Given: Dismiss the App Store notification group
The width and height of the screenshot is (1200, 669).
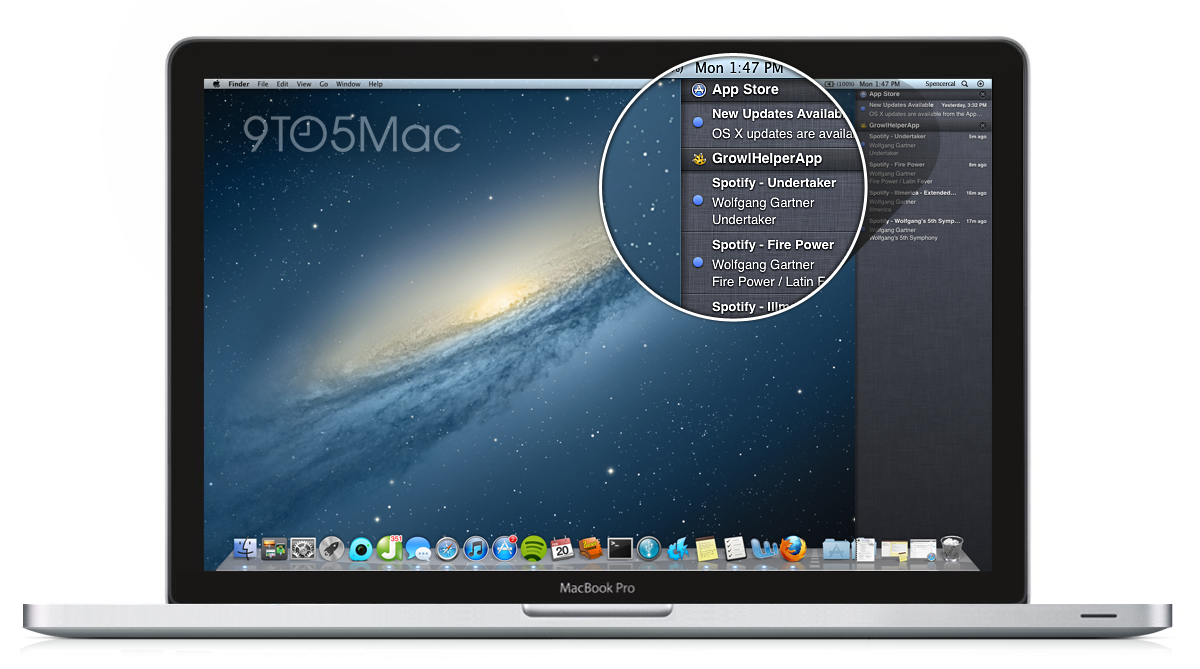Looking at the screenshot, I should coord(983,94).
